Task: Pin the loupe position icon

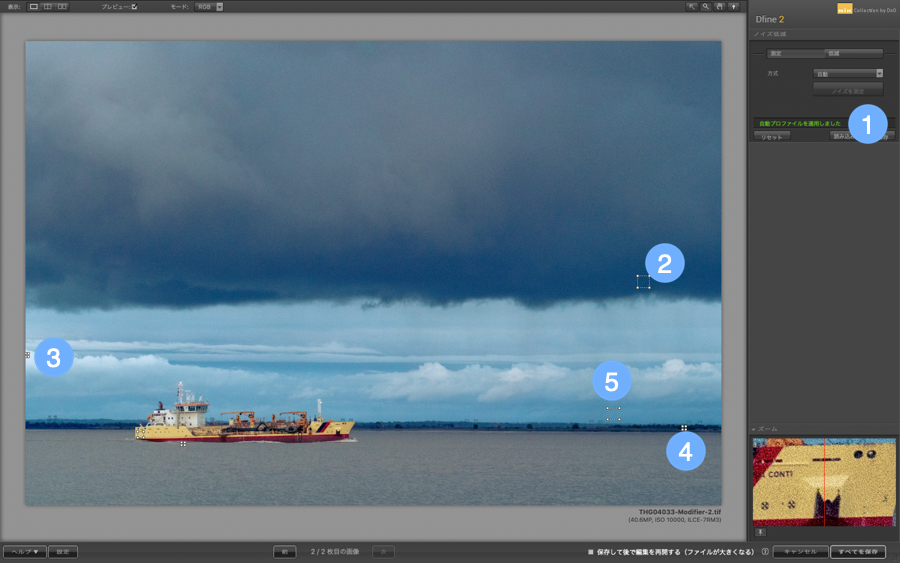Action: (760, 532)
